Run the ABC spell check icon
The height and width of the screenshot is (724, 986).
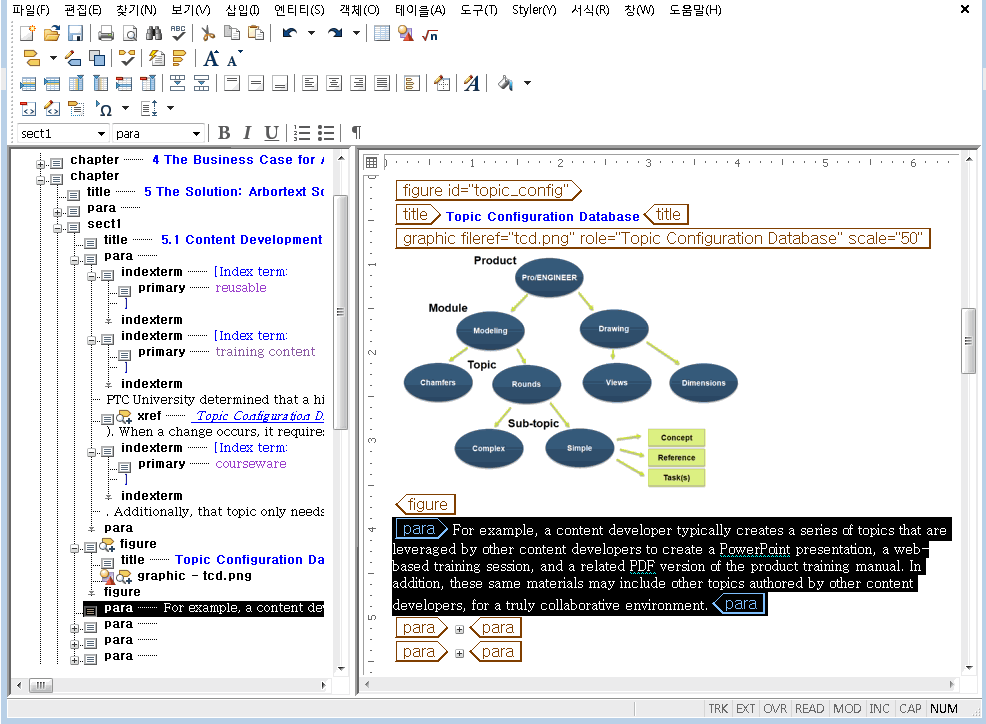click(178, 33)
